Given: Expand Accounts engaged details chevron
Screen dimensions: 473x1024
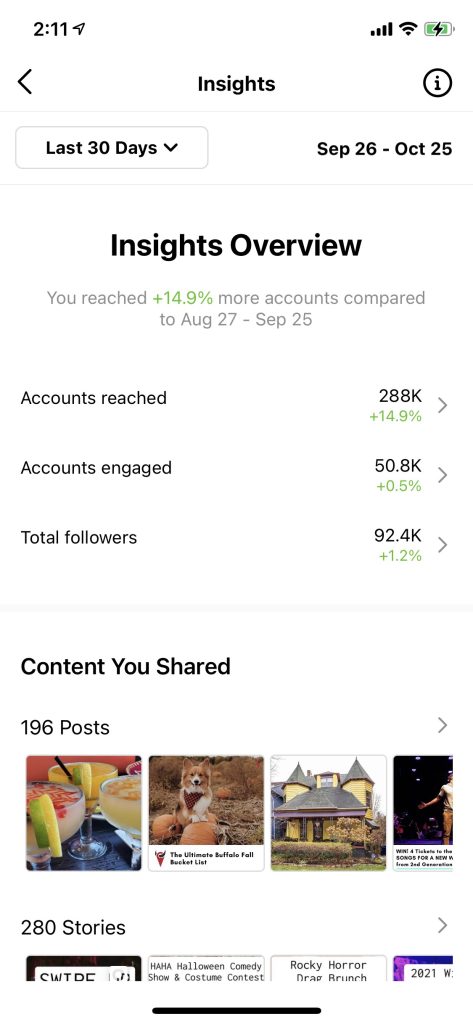Looking at the screenshot, I should (x=442, y=475).
